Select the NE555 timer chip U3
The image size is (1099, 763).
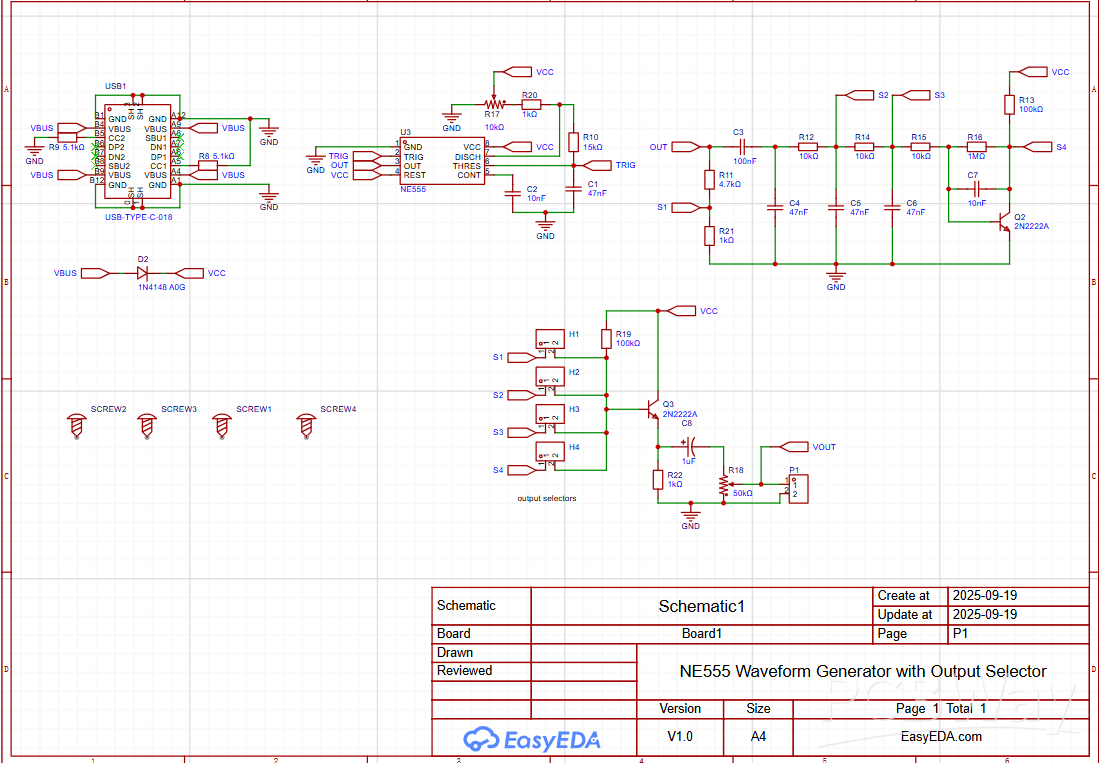coord(442,161)
